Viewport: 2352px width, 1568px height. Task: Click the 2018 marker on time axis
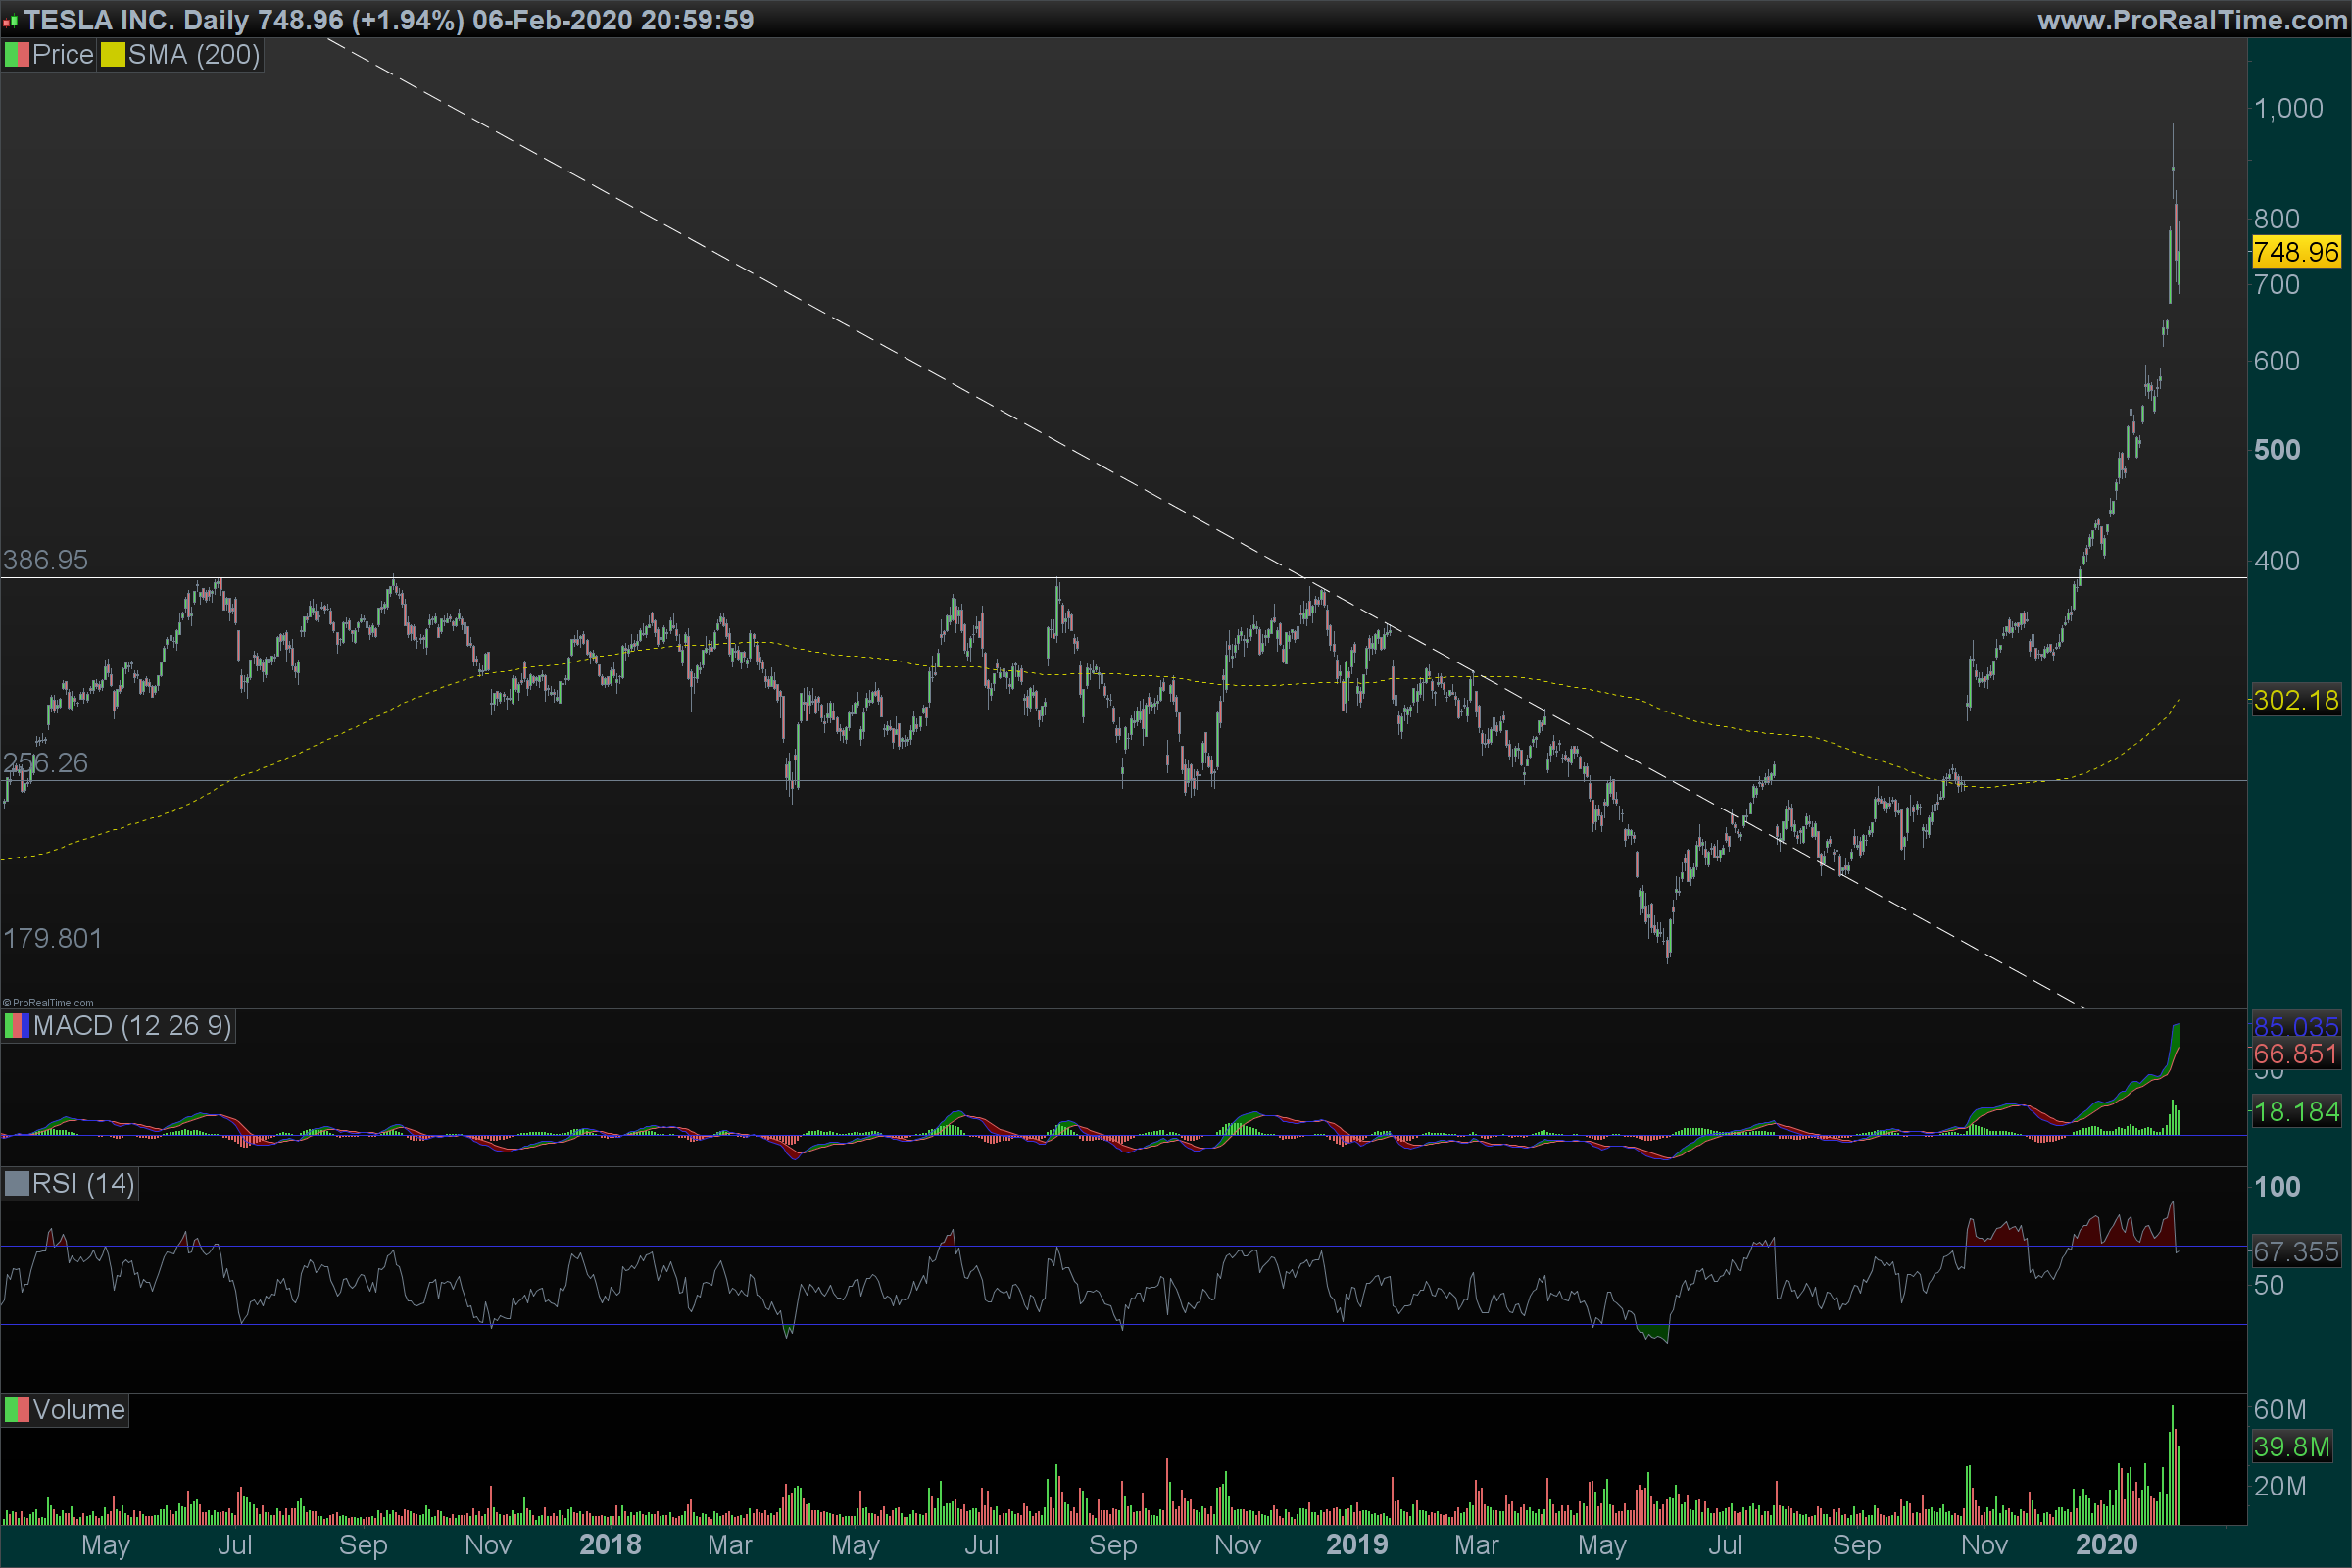coord(610,1545)
